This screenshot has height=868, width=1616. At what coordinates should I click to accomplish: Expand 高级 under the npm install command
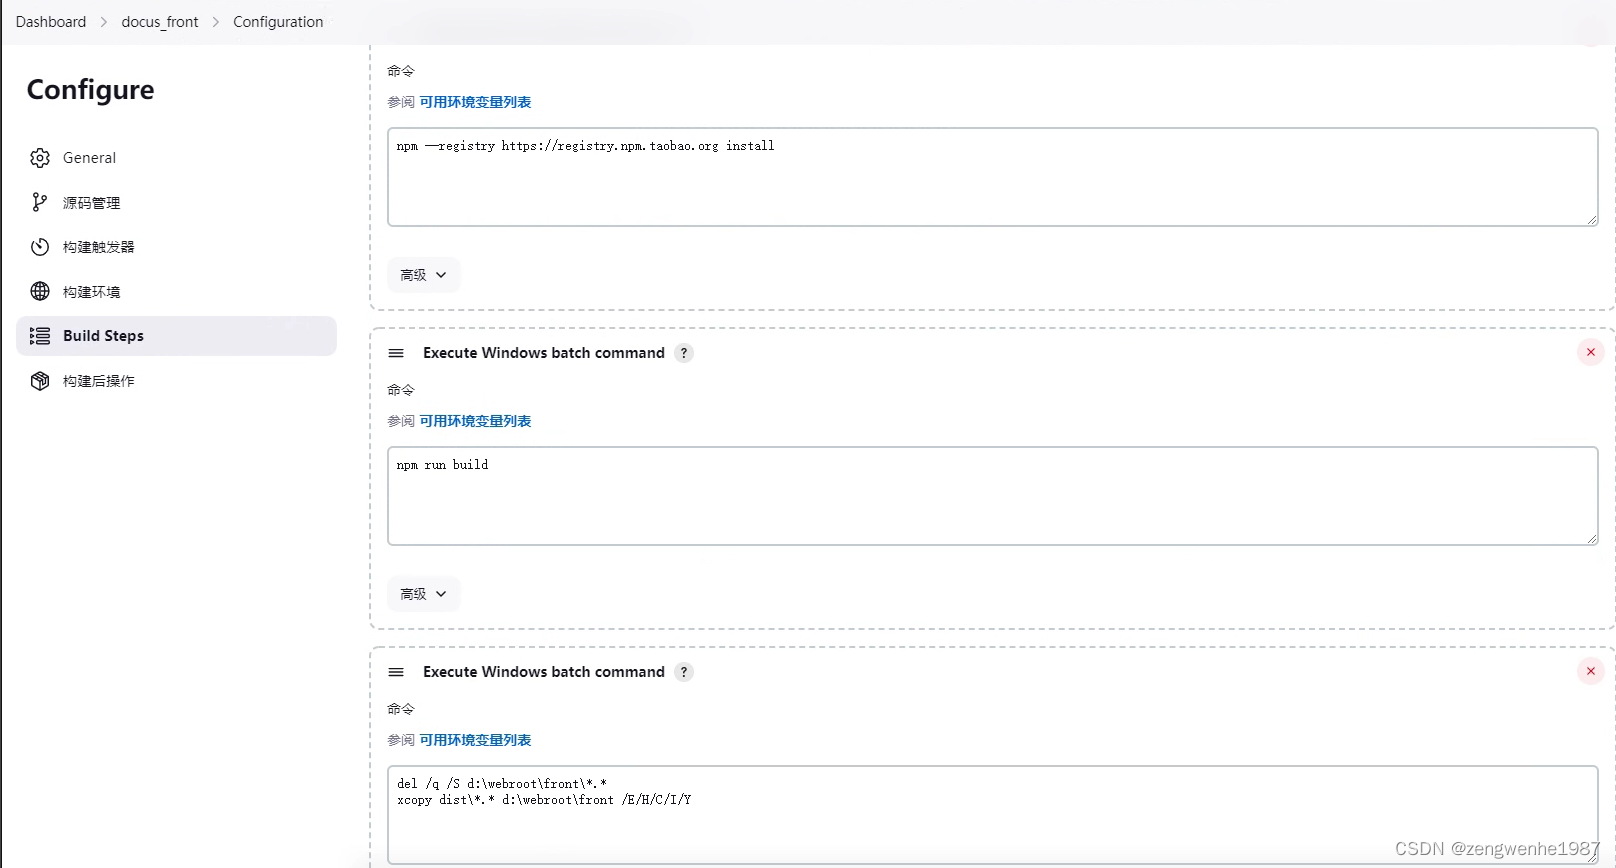tap(423, 275)
